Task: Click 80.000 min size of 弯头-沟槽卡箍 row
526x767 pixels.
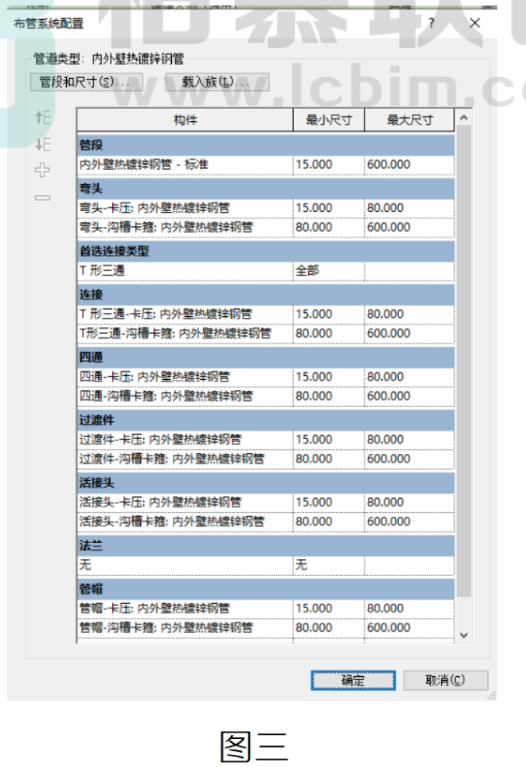Action: (x=329, y=227)
